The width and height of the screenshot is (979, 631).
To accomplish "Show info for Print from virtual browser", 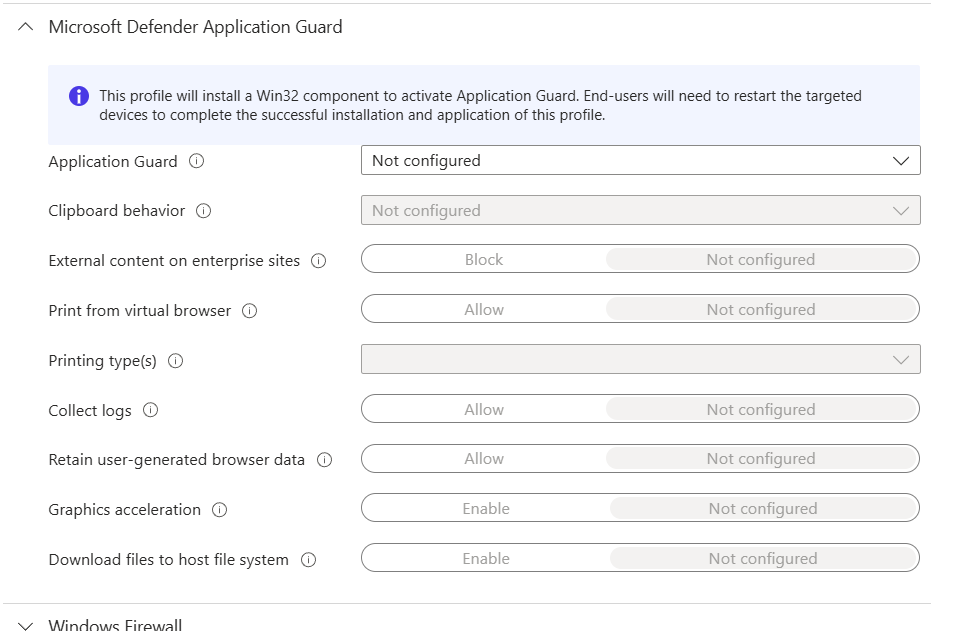I will [250, 311].
